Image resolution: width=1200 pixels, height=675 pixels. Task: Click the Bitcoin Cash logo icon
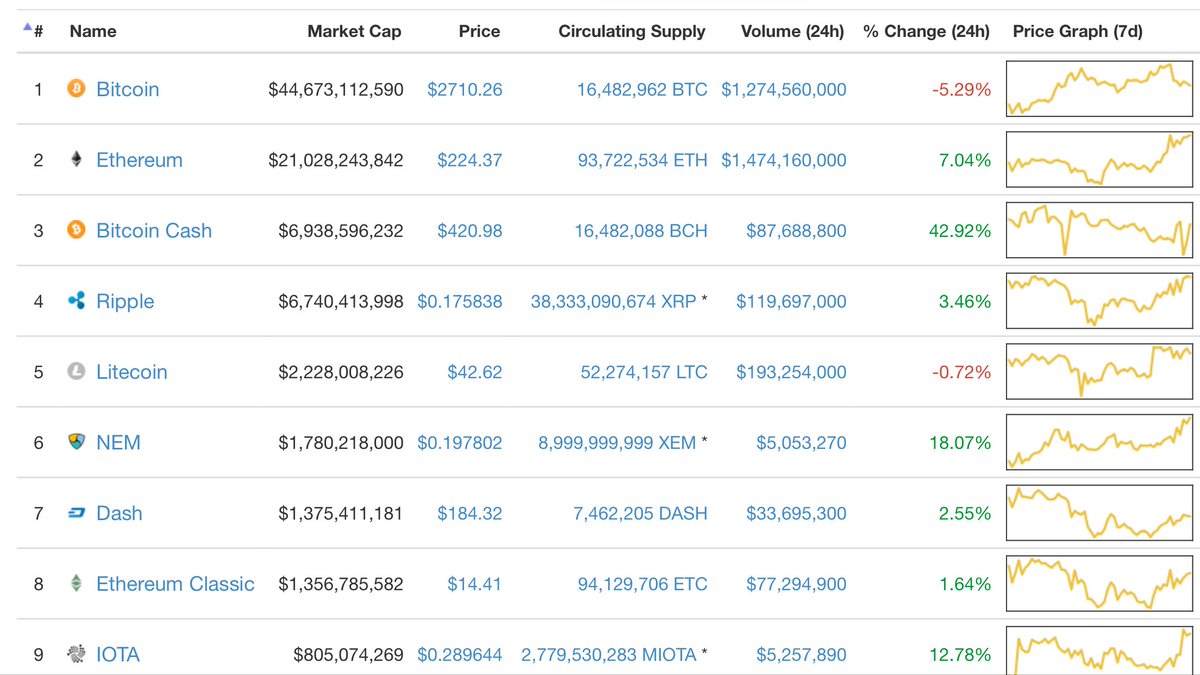click(76, 231)
